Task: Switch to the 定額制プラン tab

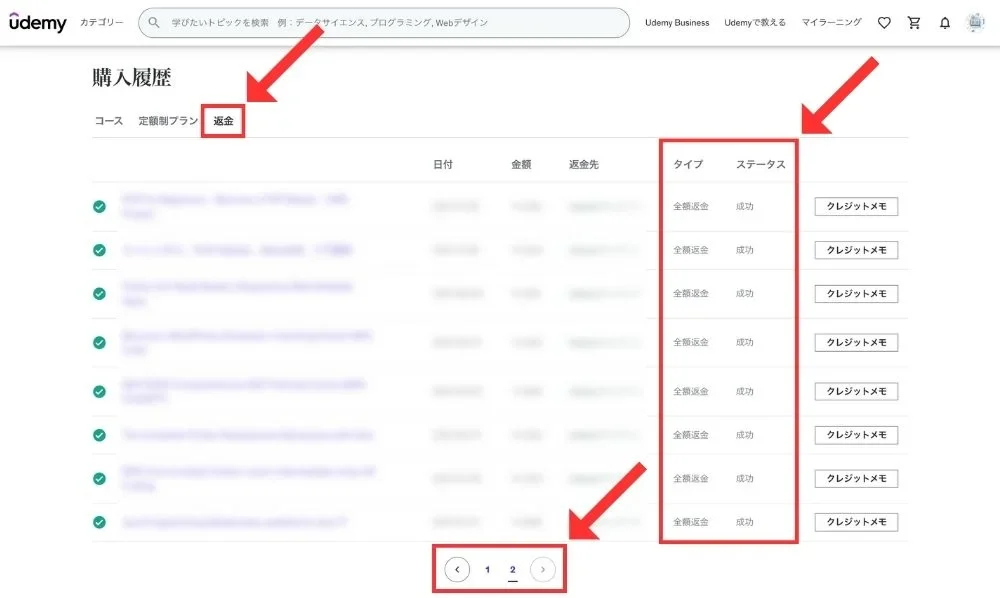Action: [x=168, y=121]
